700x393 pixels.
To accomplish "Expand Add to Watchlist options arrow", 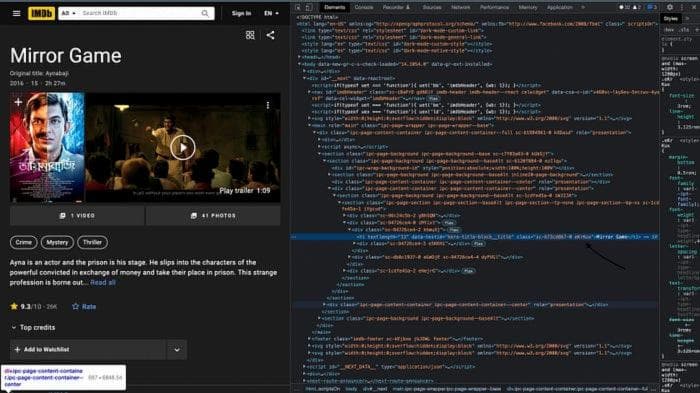I will (x=177, y=350).
